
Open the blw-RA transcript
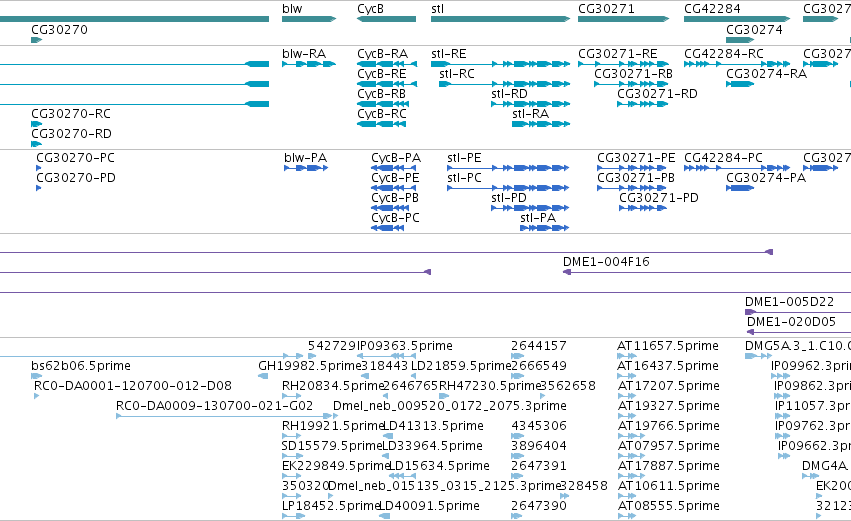(x=309, y=64)
